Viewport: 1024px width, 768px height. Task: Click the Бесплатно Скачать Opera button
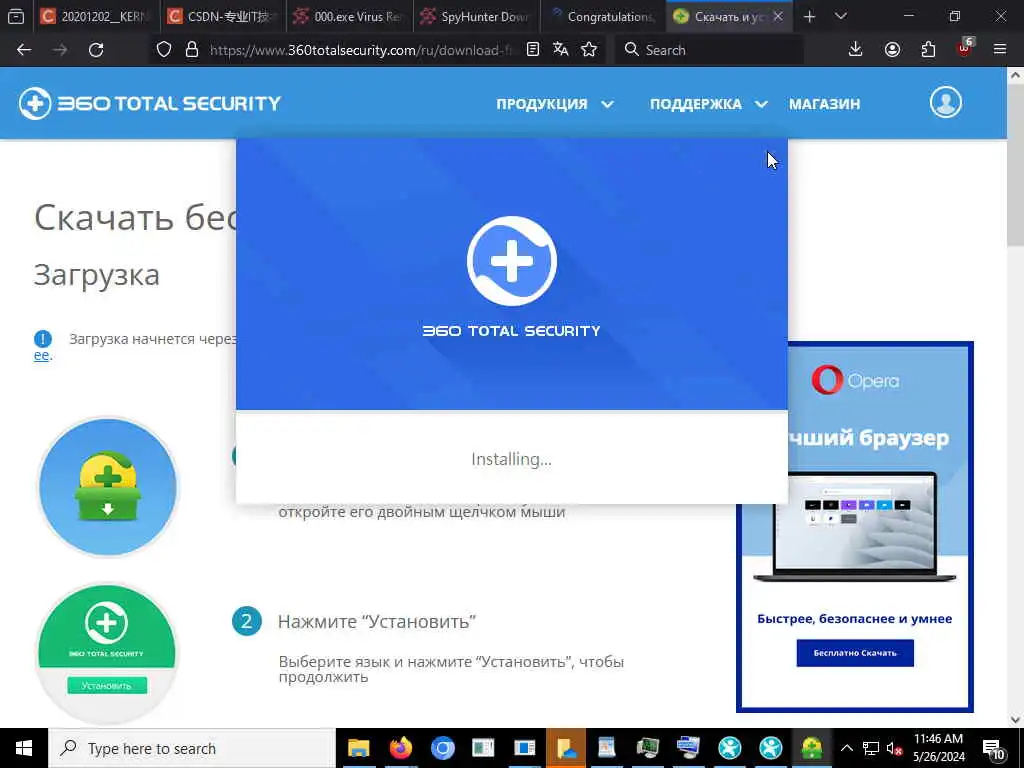pyautogui.click(x=855, y=652)
